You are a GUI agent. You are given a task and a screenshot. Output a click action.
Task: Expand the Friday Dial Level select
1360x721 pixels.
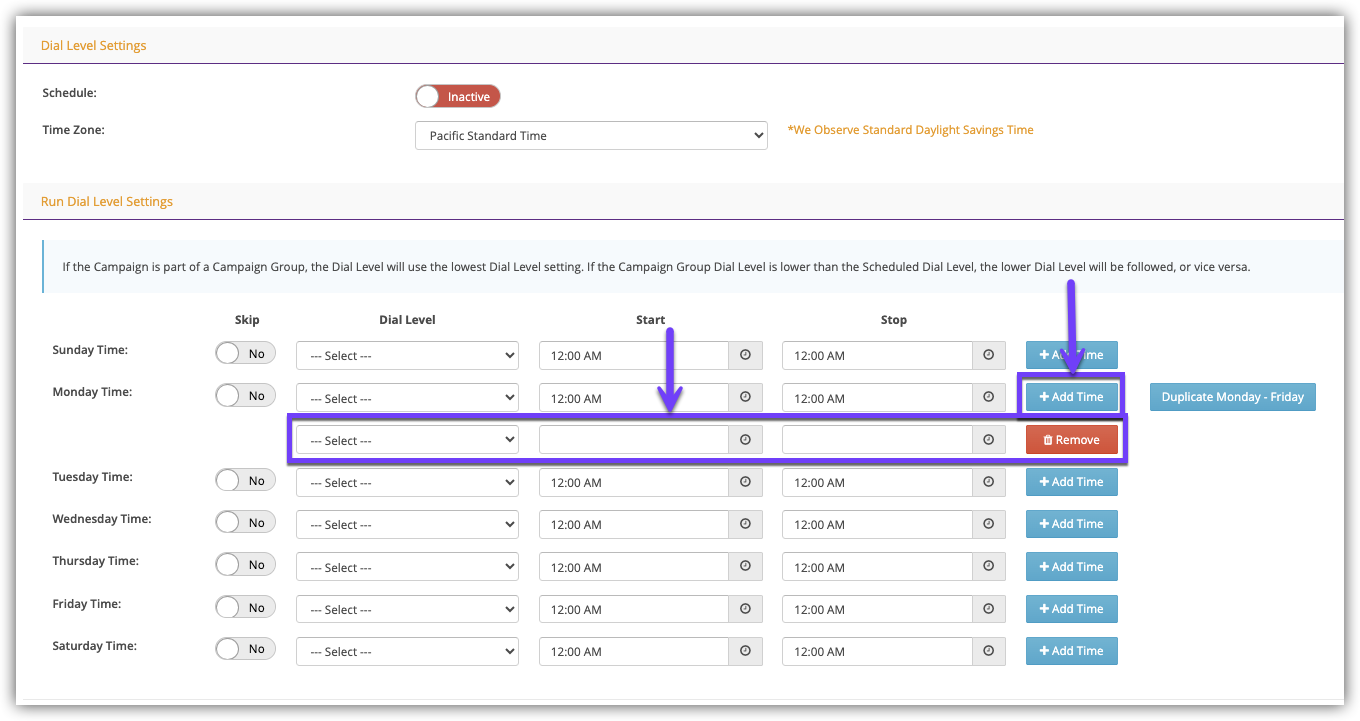(x=407, y=609)
